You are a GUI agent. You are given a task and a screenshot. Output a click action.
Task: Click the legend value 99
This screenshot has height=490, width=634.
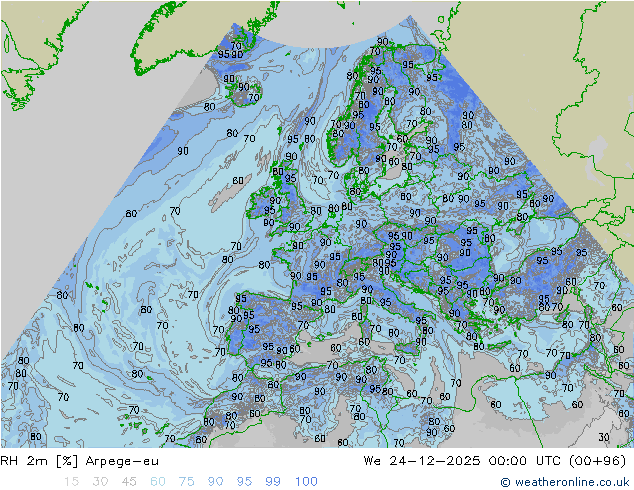pos(273,482)
